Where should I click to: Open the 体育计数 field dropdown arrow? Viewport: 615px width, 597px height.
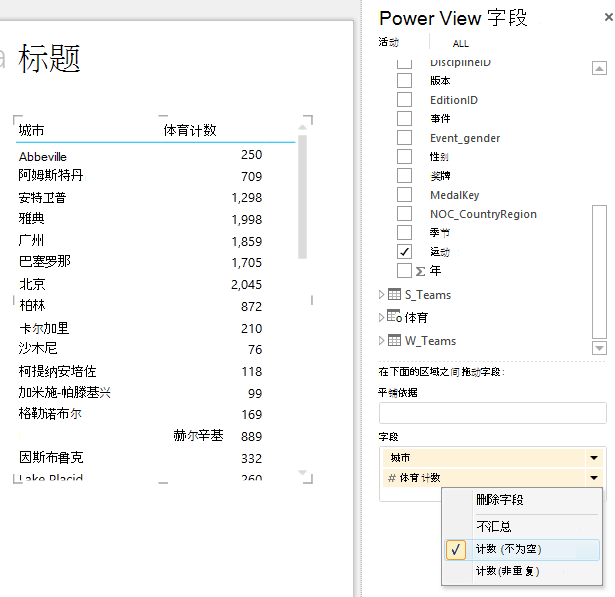tap(594, 477)
